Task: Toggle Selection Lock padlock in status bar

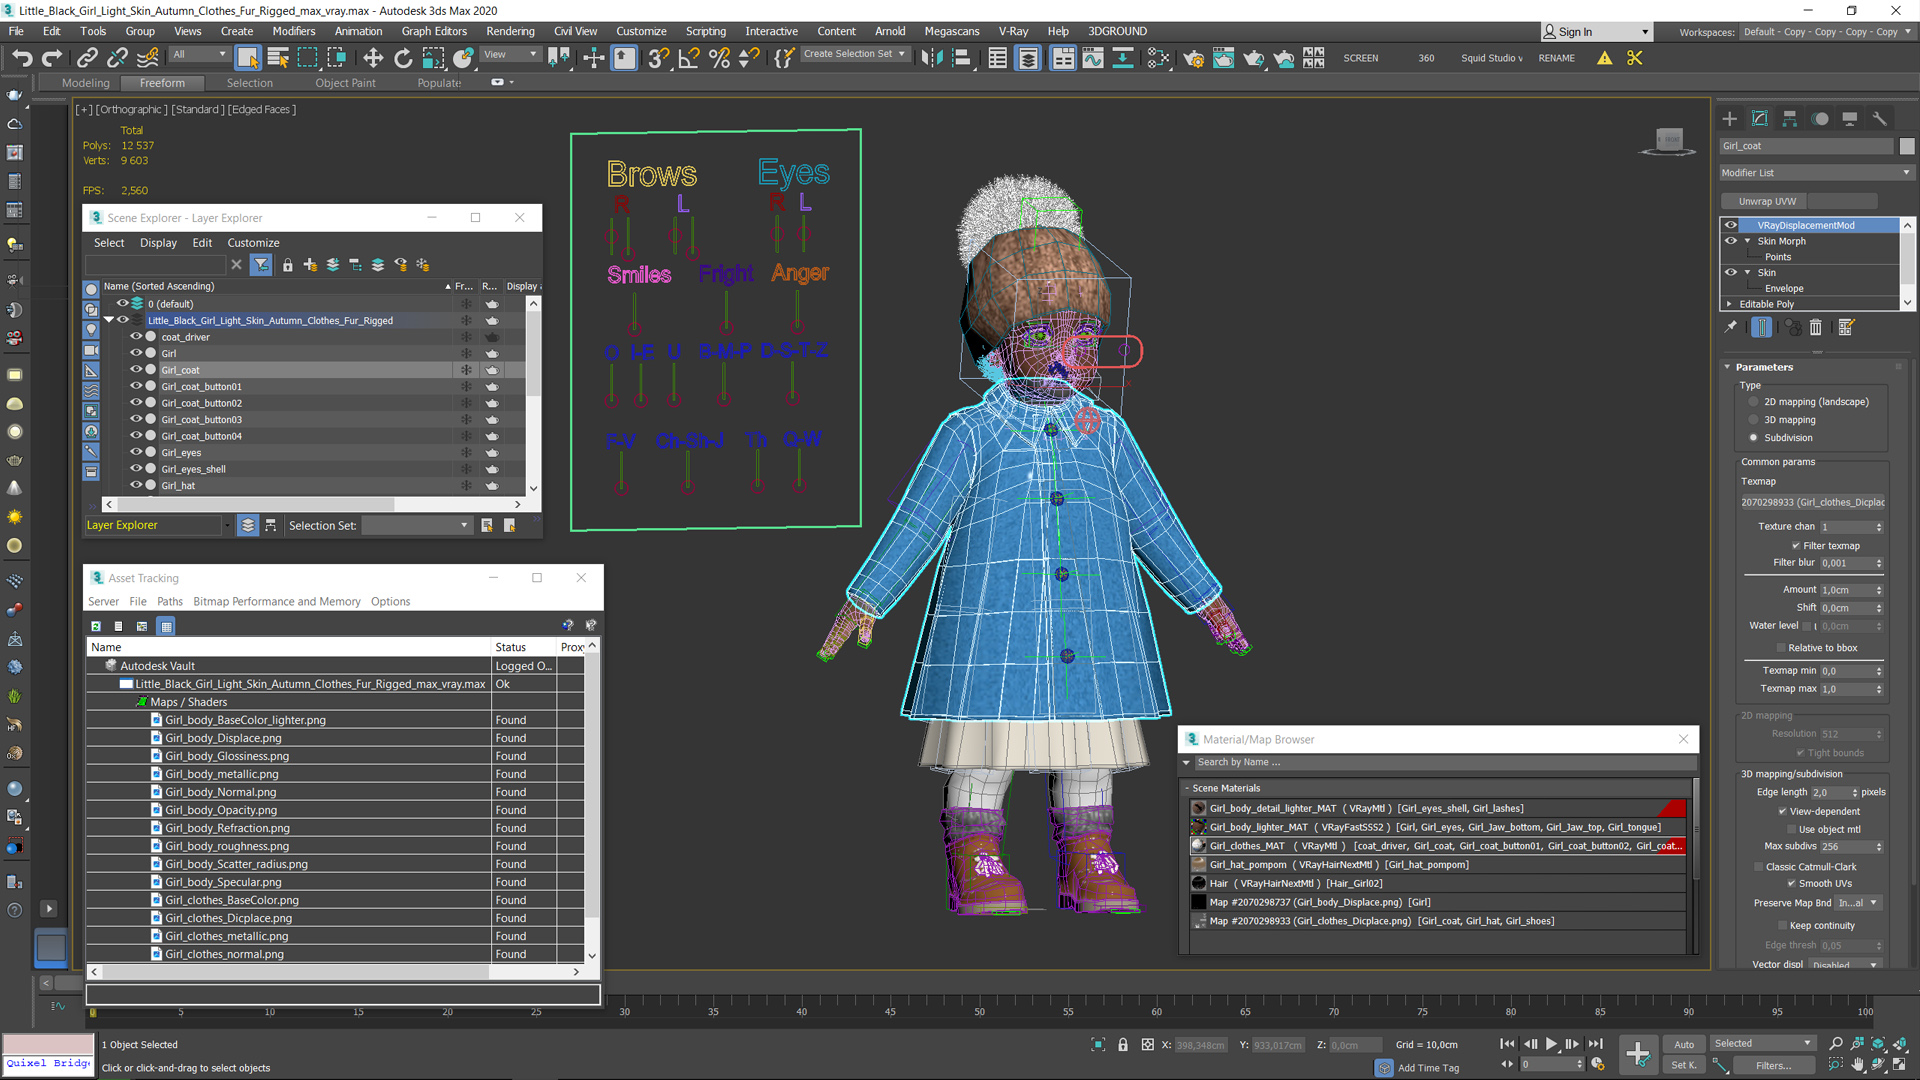Action: click(x=1123, y=1045)
